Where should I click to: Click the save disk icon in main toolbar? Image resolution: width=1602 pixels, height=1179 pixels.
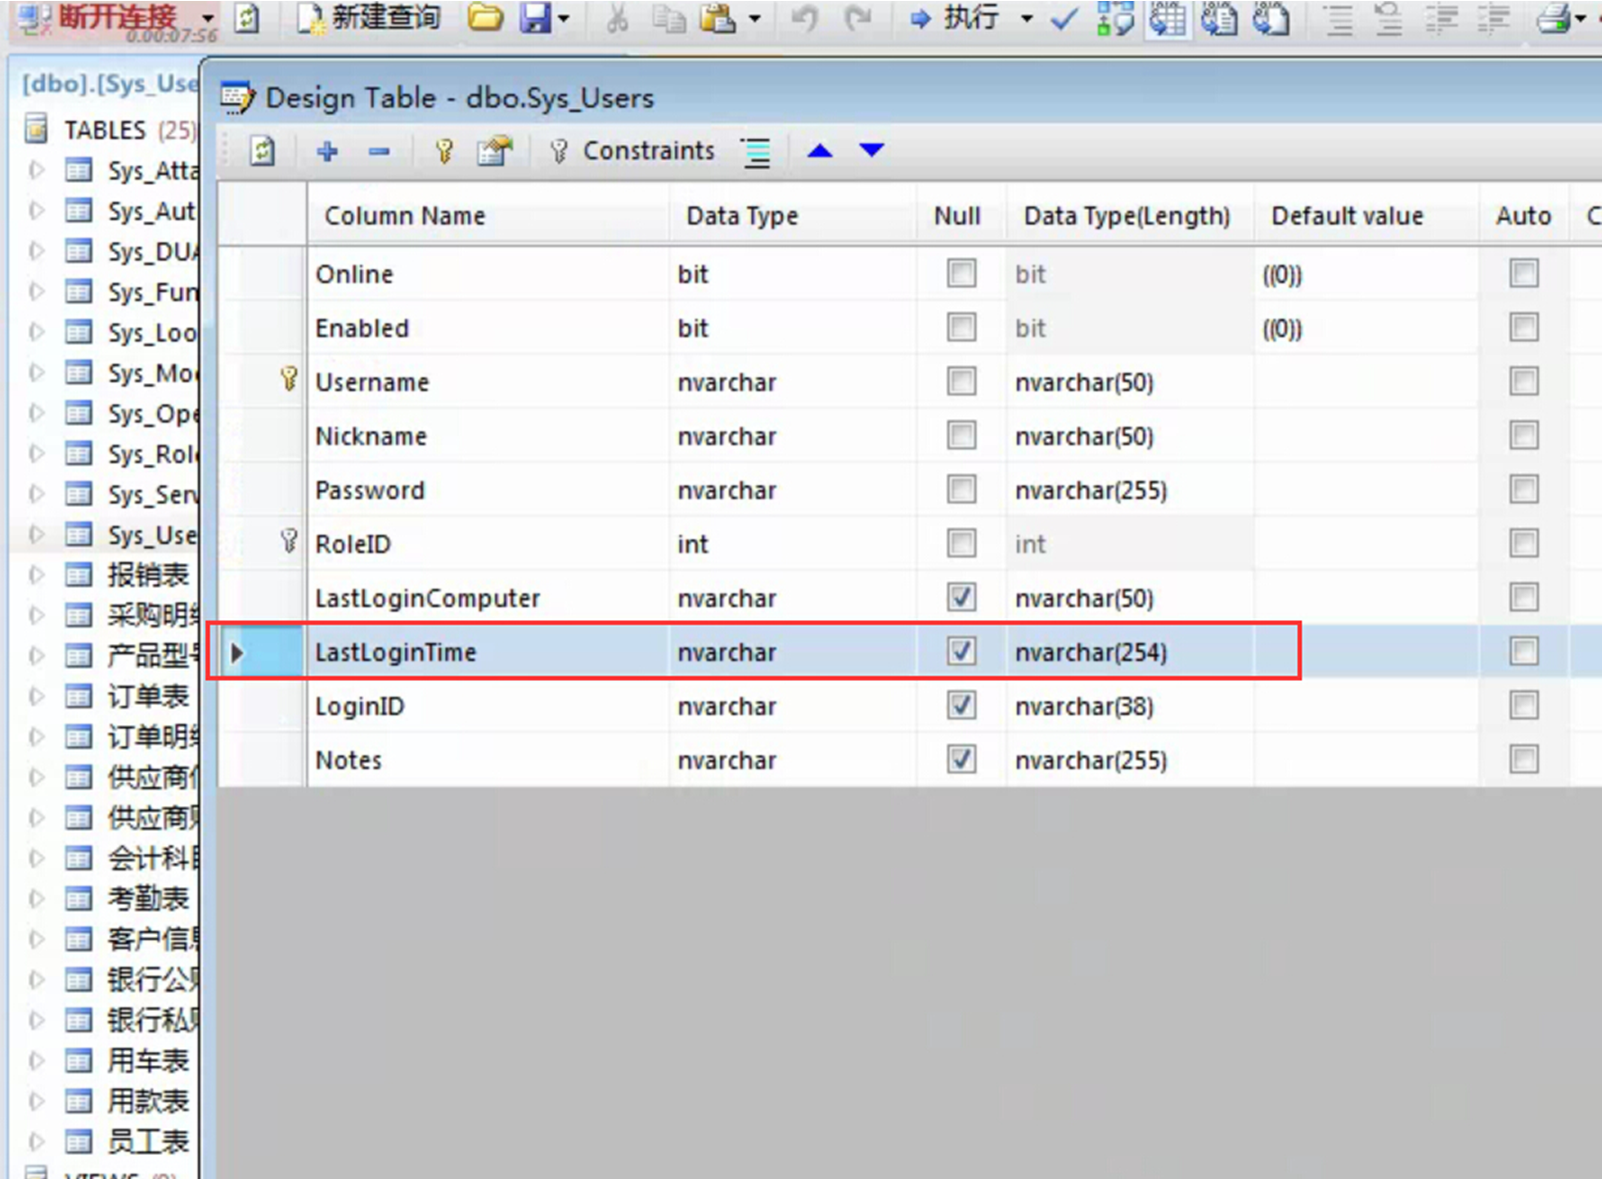pos(536,18)
